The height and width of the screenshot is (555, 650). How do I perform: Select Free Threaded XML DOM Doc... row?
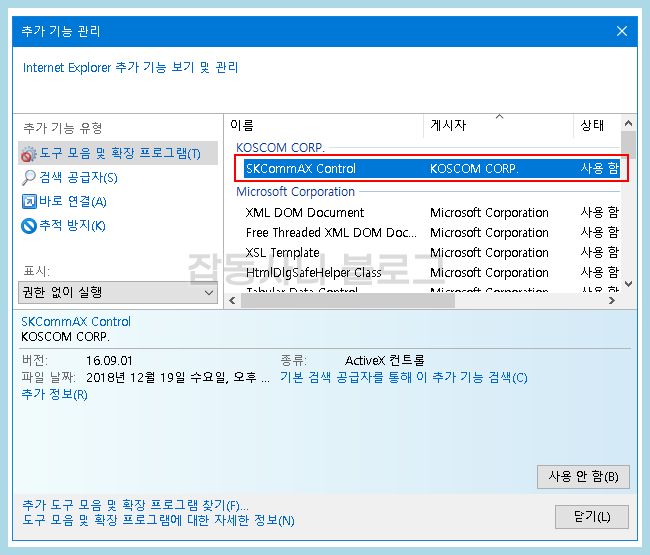coord(432,233)
